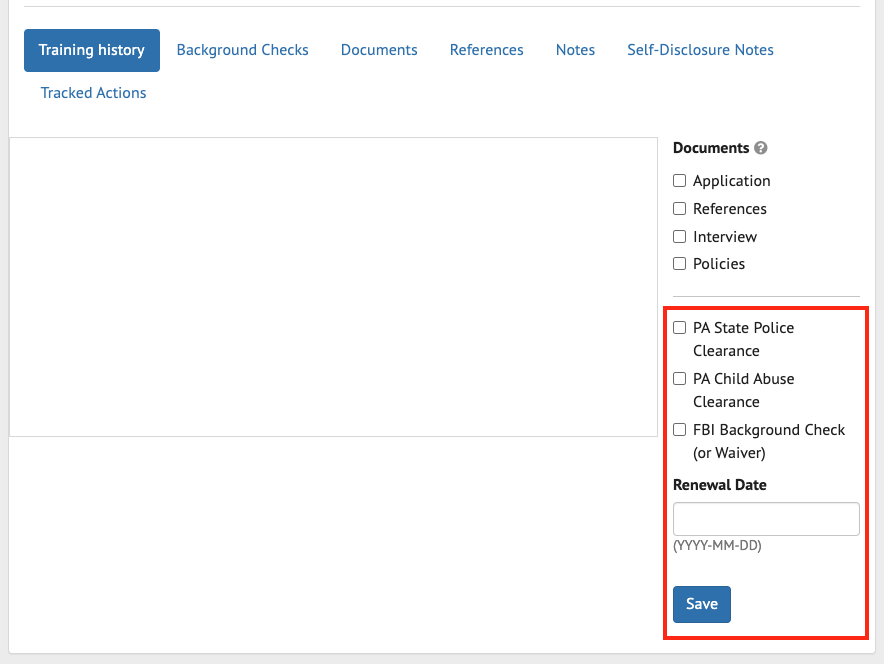Click the help icon beside Documents heading
This screenshot has height=664, width=884.
click(x=761, y=148)
